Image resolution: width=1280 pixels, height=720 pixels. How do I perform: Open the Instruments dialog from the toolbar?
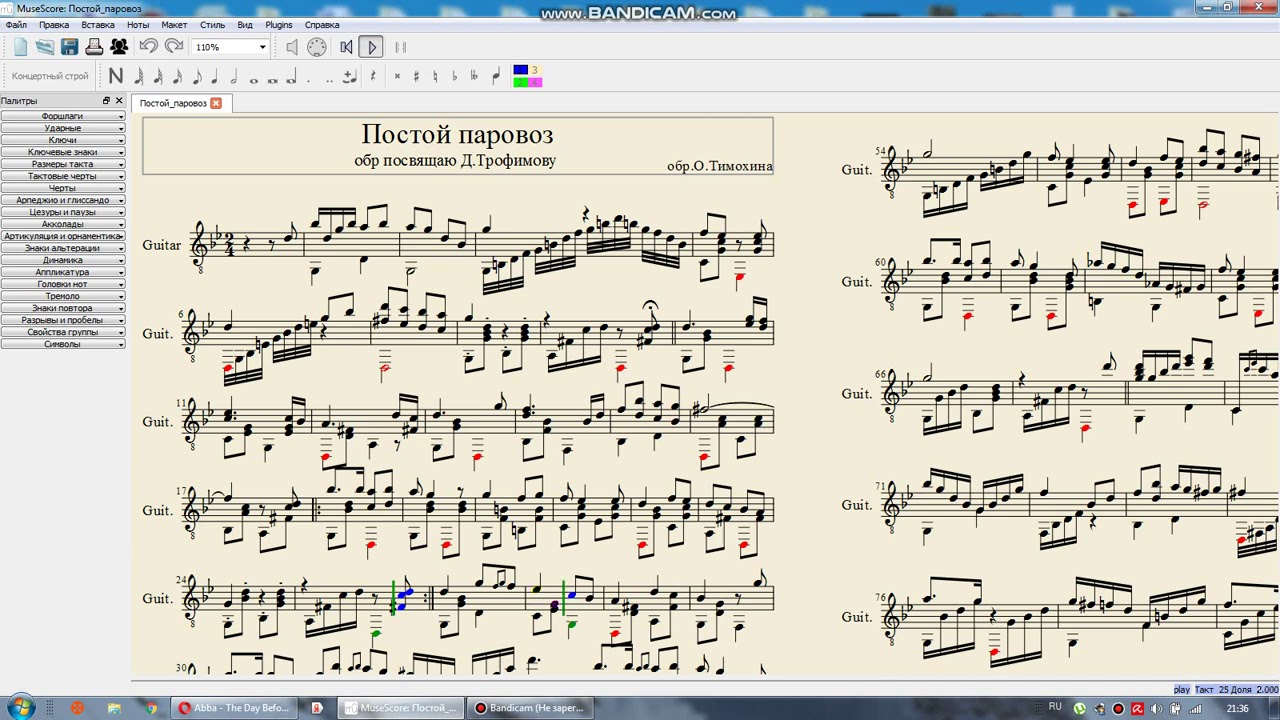tap(119, 47)
